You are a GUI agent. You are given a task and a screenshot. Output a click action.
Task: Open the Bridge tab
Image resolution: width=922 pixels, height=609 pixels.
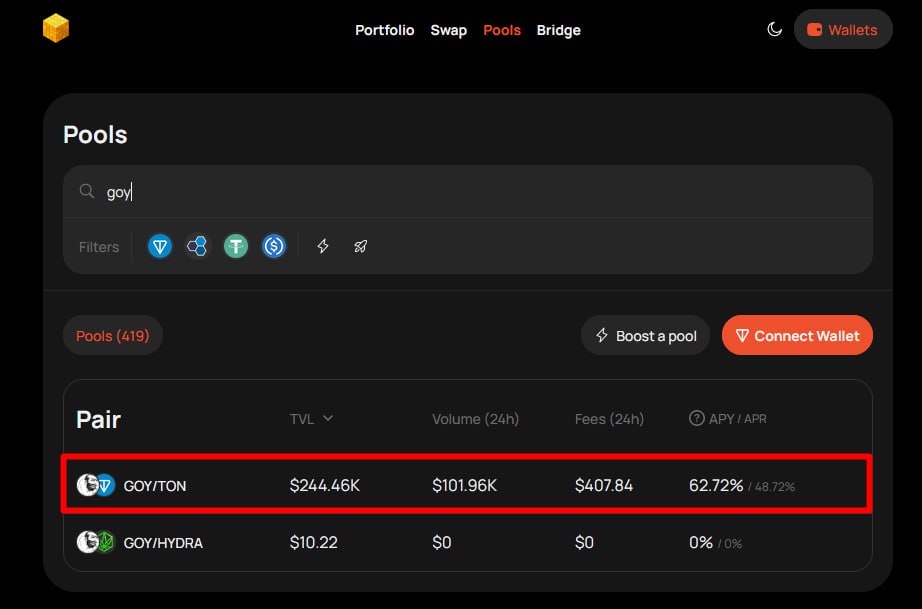pos(559,30)
